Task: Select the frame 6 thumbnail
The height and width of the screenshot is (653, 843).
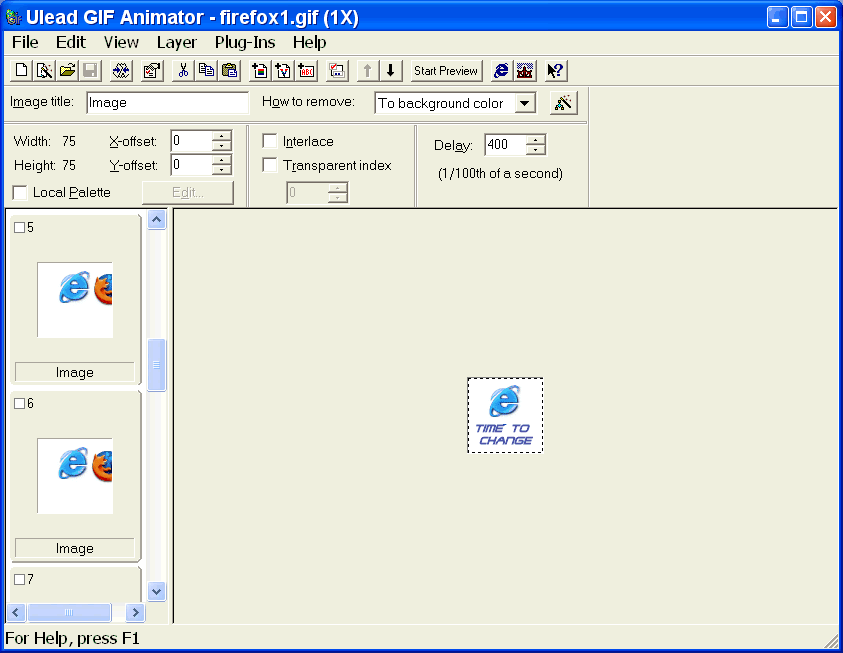Action: coord(75,476)
